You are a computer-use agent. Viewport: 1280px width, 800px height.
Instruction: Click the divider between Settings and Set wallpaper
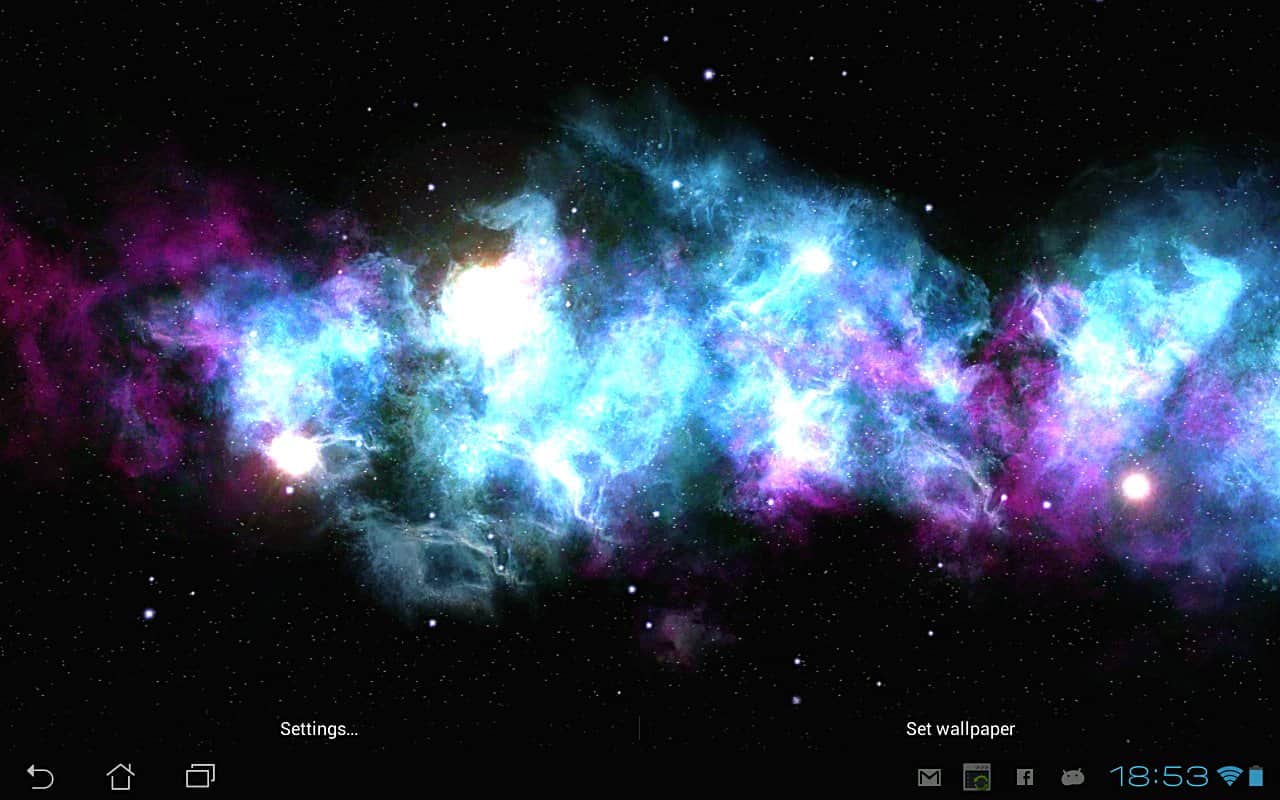tap(639, 729)
